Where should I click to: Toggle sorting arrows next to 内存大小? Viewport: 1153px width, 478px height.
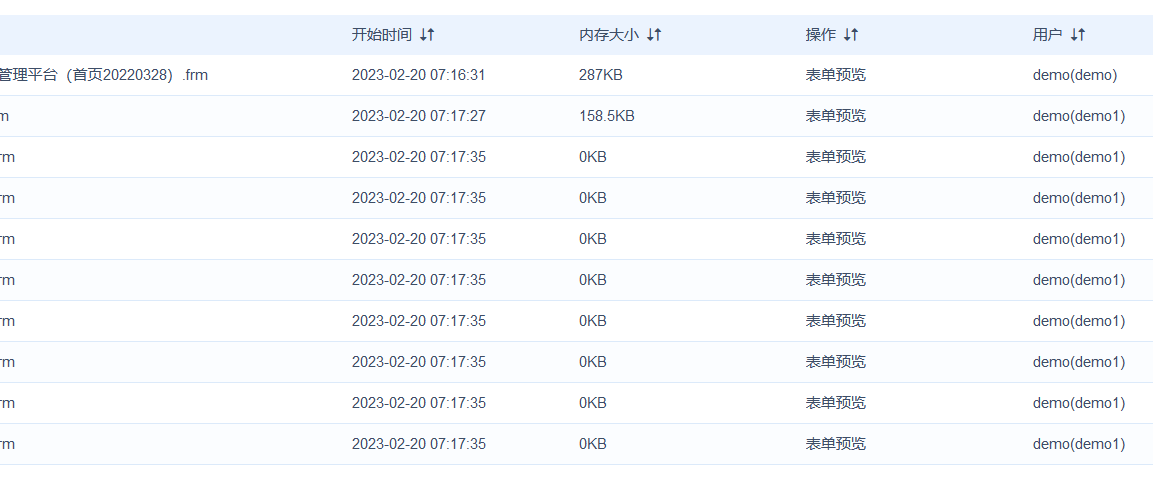654,35
